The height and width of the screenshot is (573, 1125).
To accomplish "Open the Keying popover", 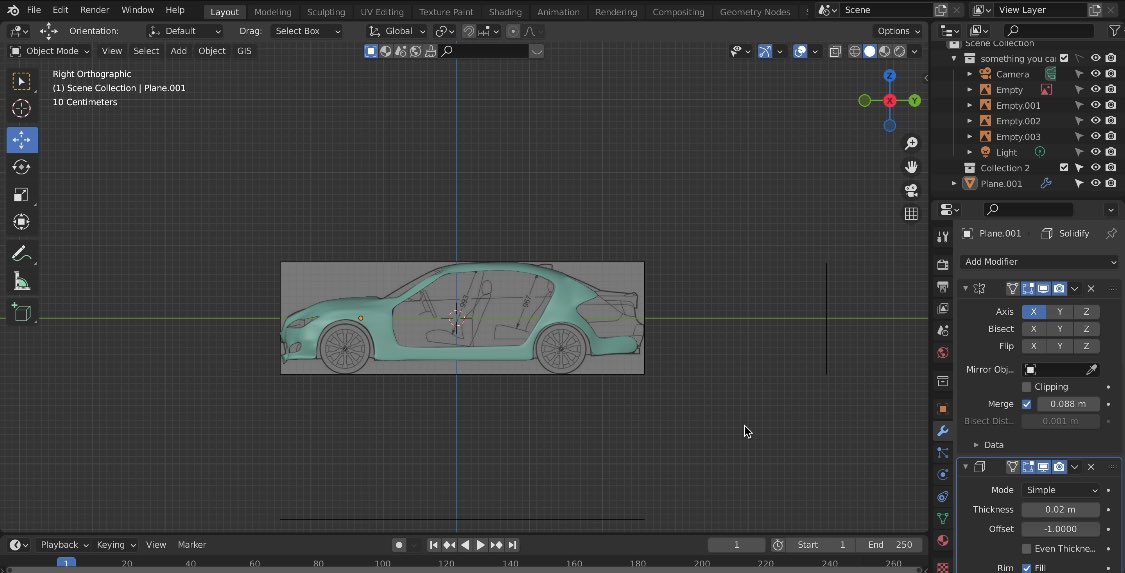I will (x=116, y=544).
